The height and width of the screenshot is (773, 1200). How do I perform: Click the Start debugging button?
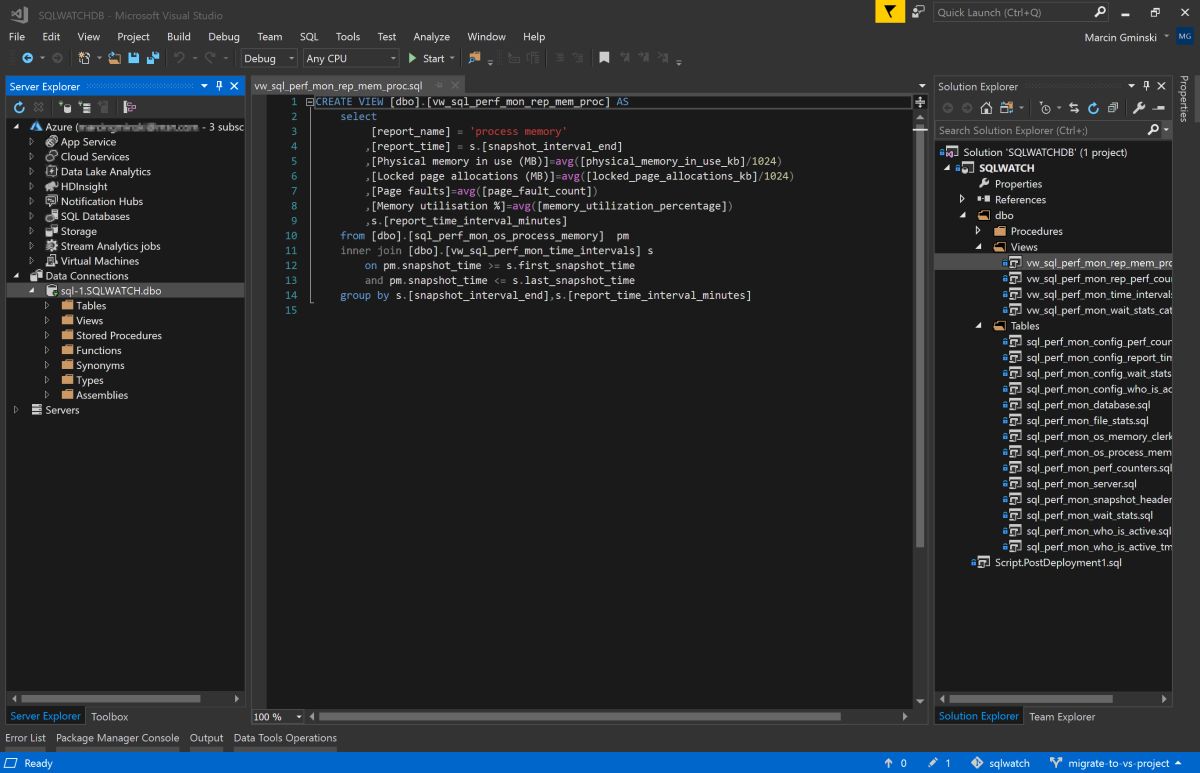coord(427,58)
